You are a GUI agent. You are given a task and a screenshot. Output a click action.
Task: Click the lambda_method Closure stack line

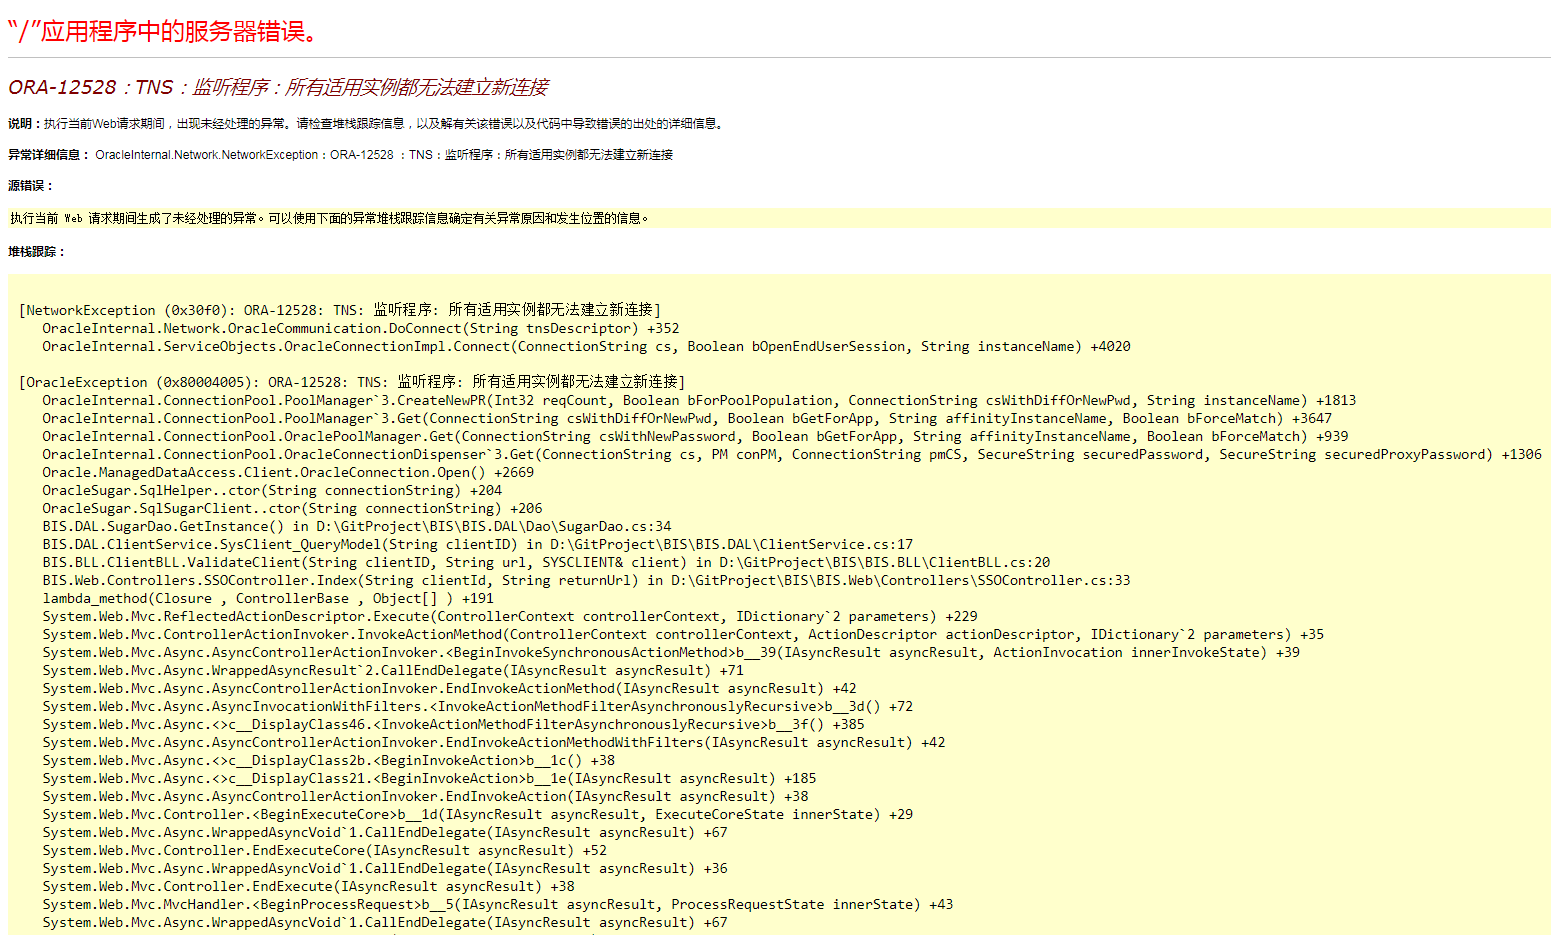[268, 598]
